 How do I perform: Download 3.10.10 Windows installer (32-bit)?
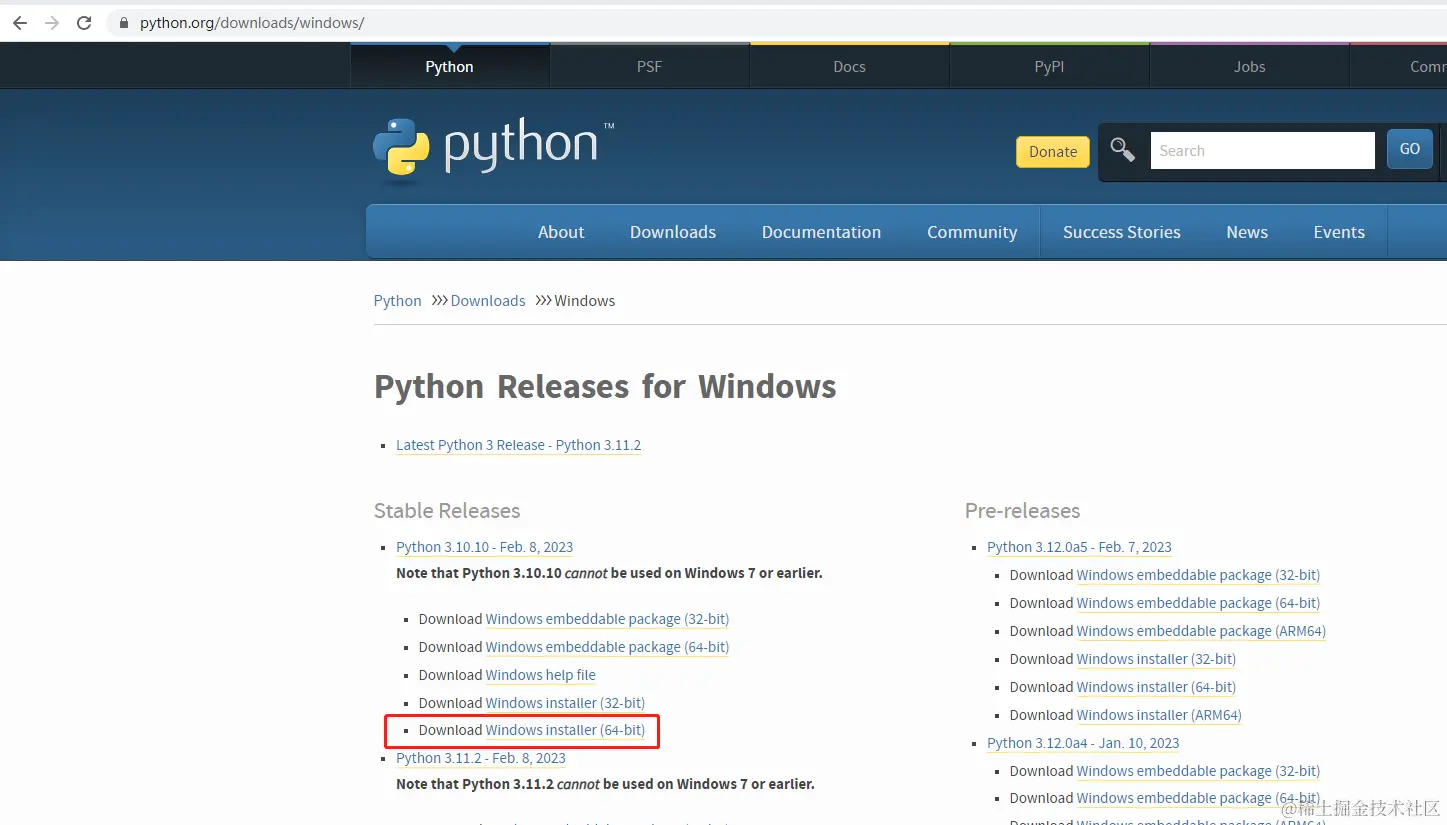(566, 704)
